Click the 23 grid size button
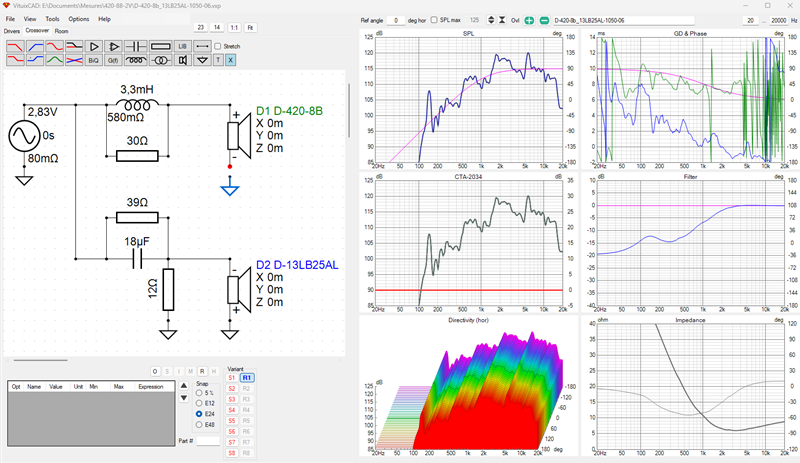Viewport: 800px width, 463px height. (x=201, y=28)
